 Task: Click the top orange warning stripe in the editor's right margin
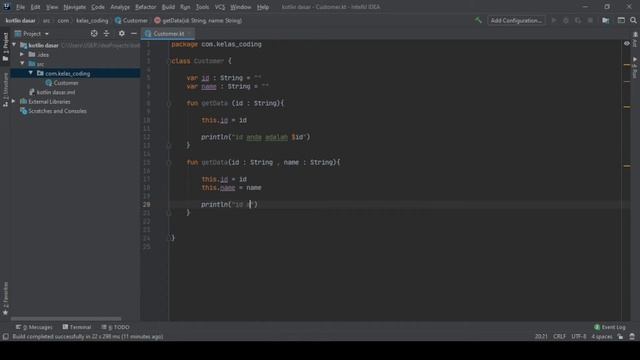(627, 64)
